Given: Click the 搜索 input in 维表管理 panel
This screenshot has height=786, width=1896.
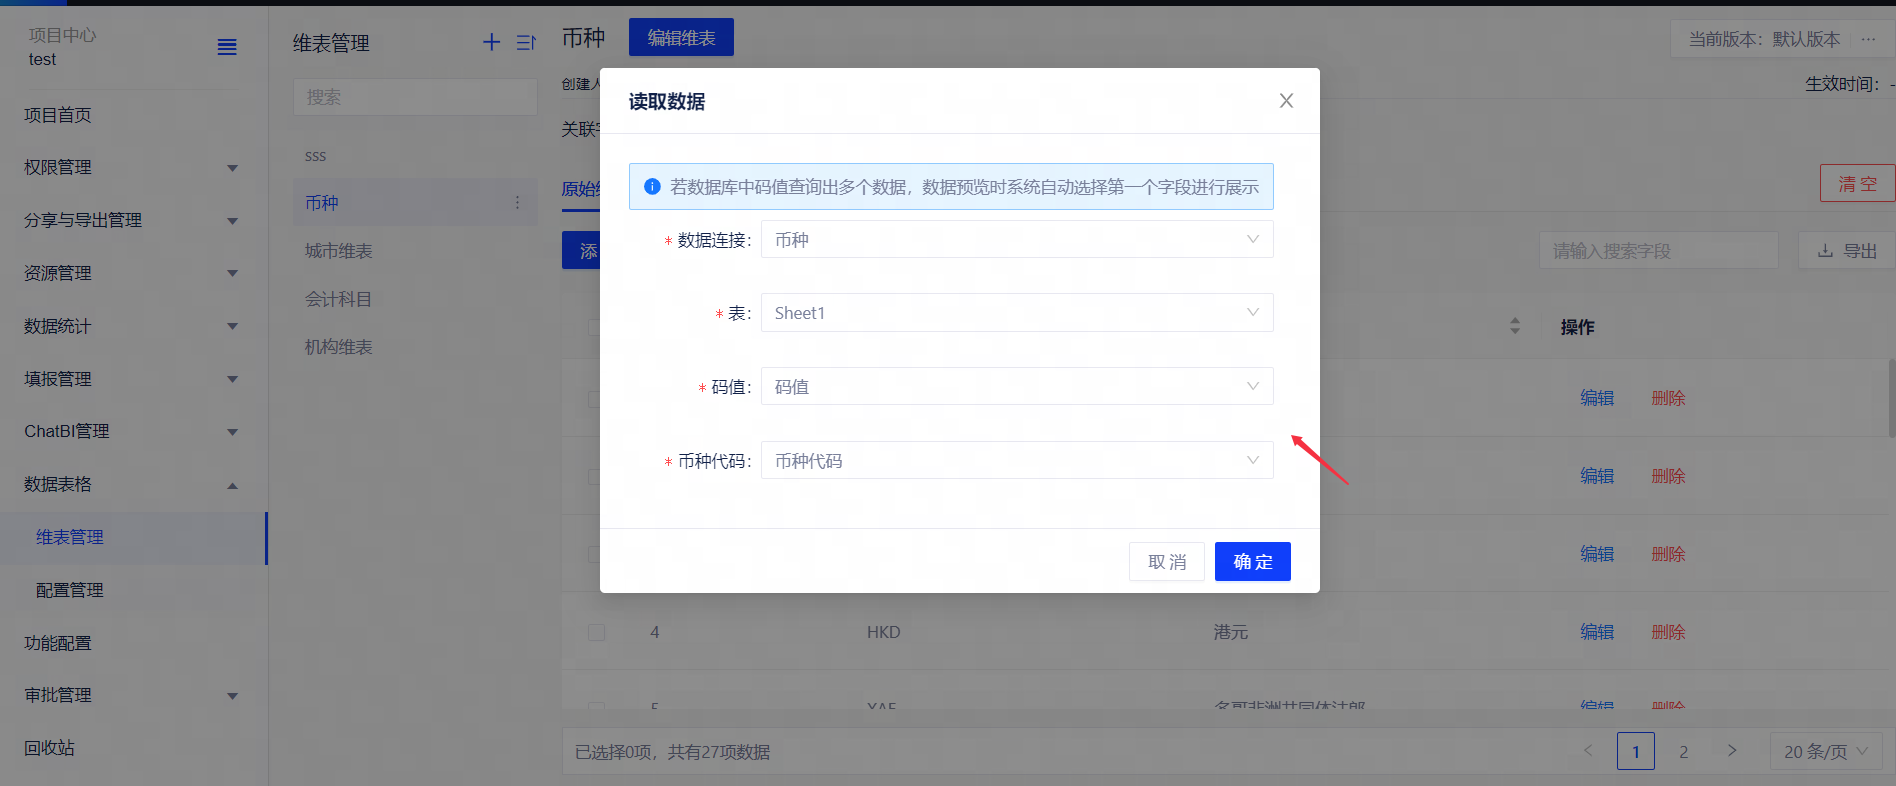Looking at the screenshot, I should point(414,97).
